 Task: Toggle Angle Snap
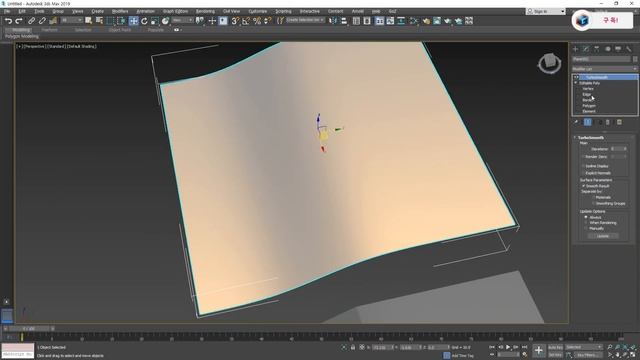pos(246,21)
